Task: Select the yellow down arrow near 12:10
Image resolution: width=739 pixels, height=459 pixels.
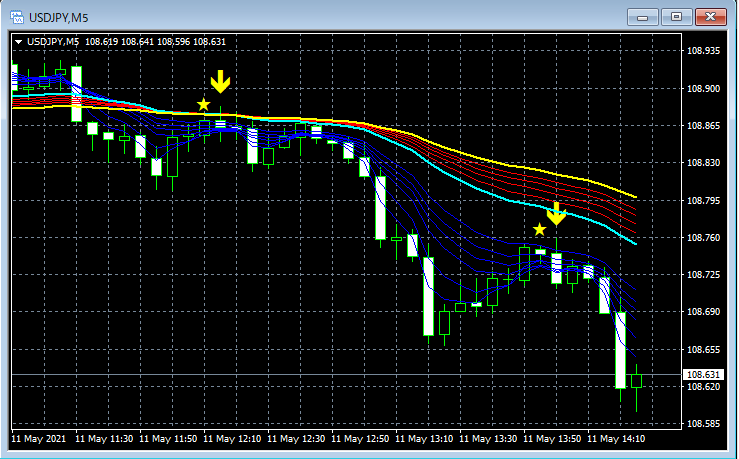Action: [x=220, y=82]
